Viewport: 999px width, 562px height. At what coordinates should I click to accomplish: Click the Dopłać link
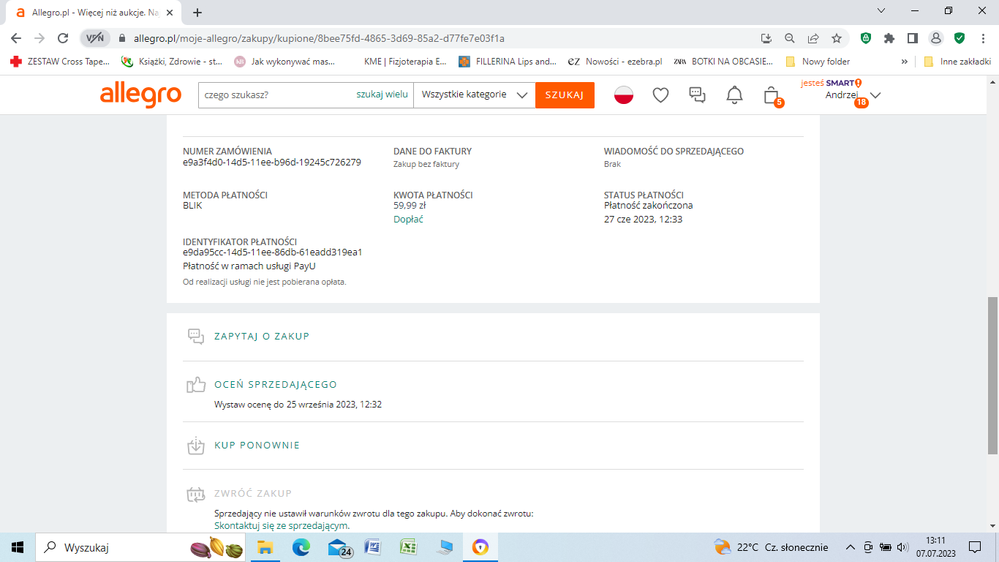[x=408, y=219]
